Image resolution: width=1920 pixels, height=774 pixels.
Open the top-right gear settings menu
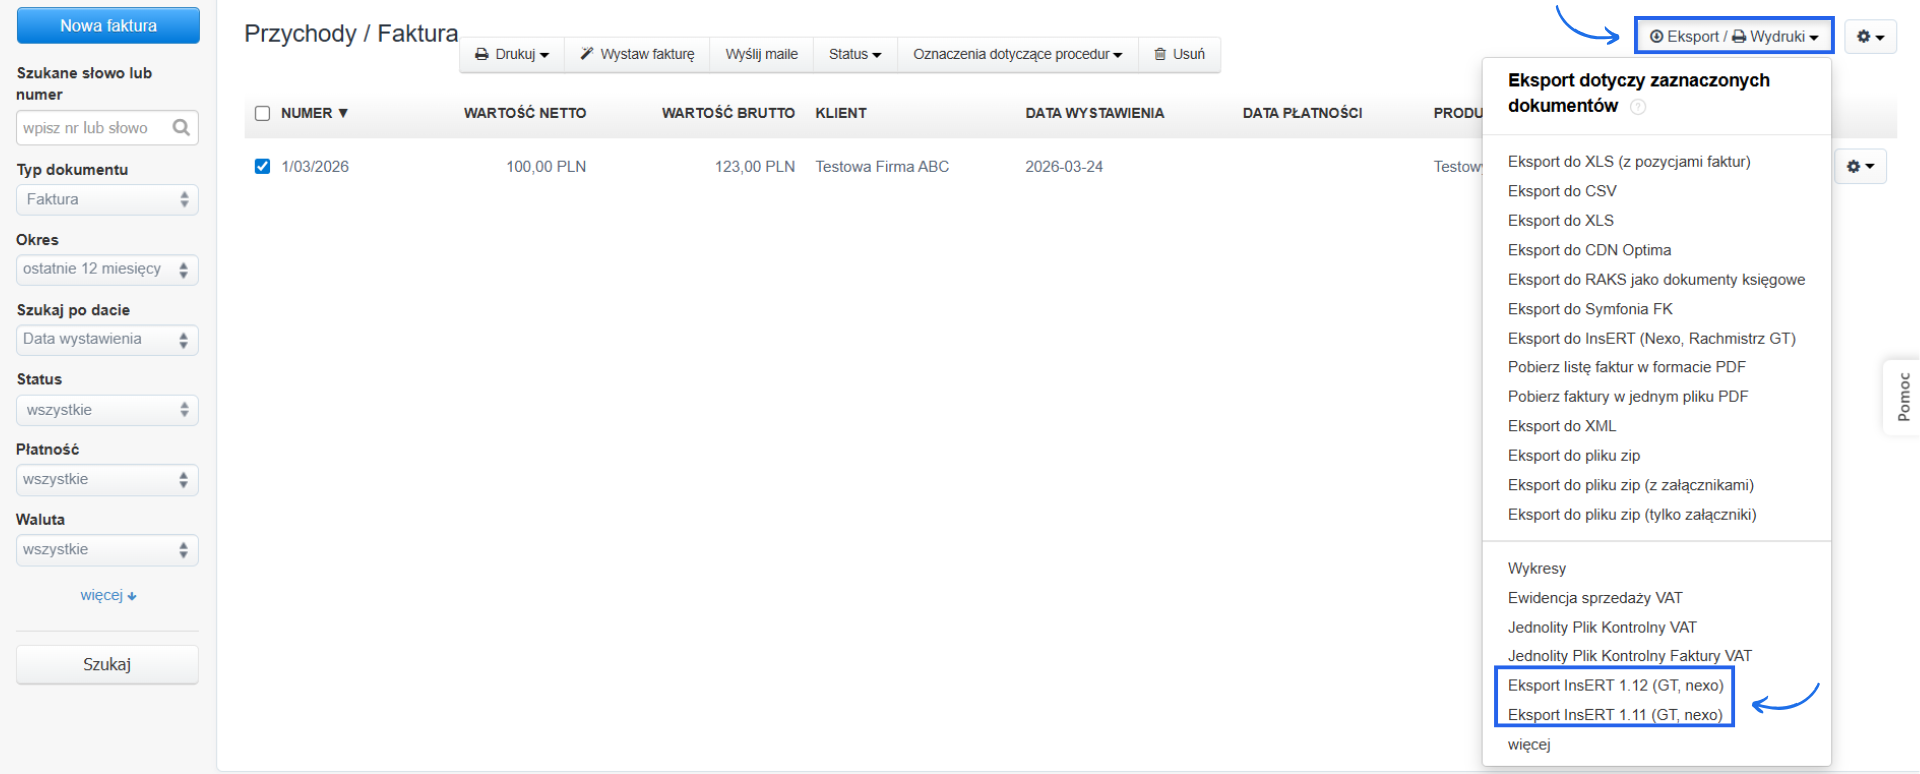[x=1870, y=36]
